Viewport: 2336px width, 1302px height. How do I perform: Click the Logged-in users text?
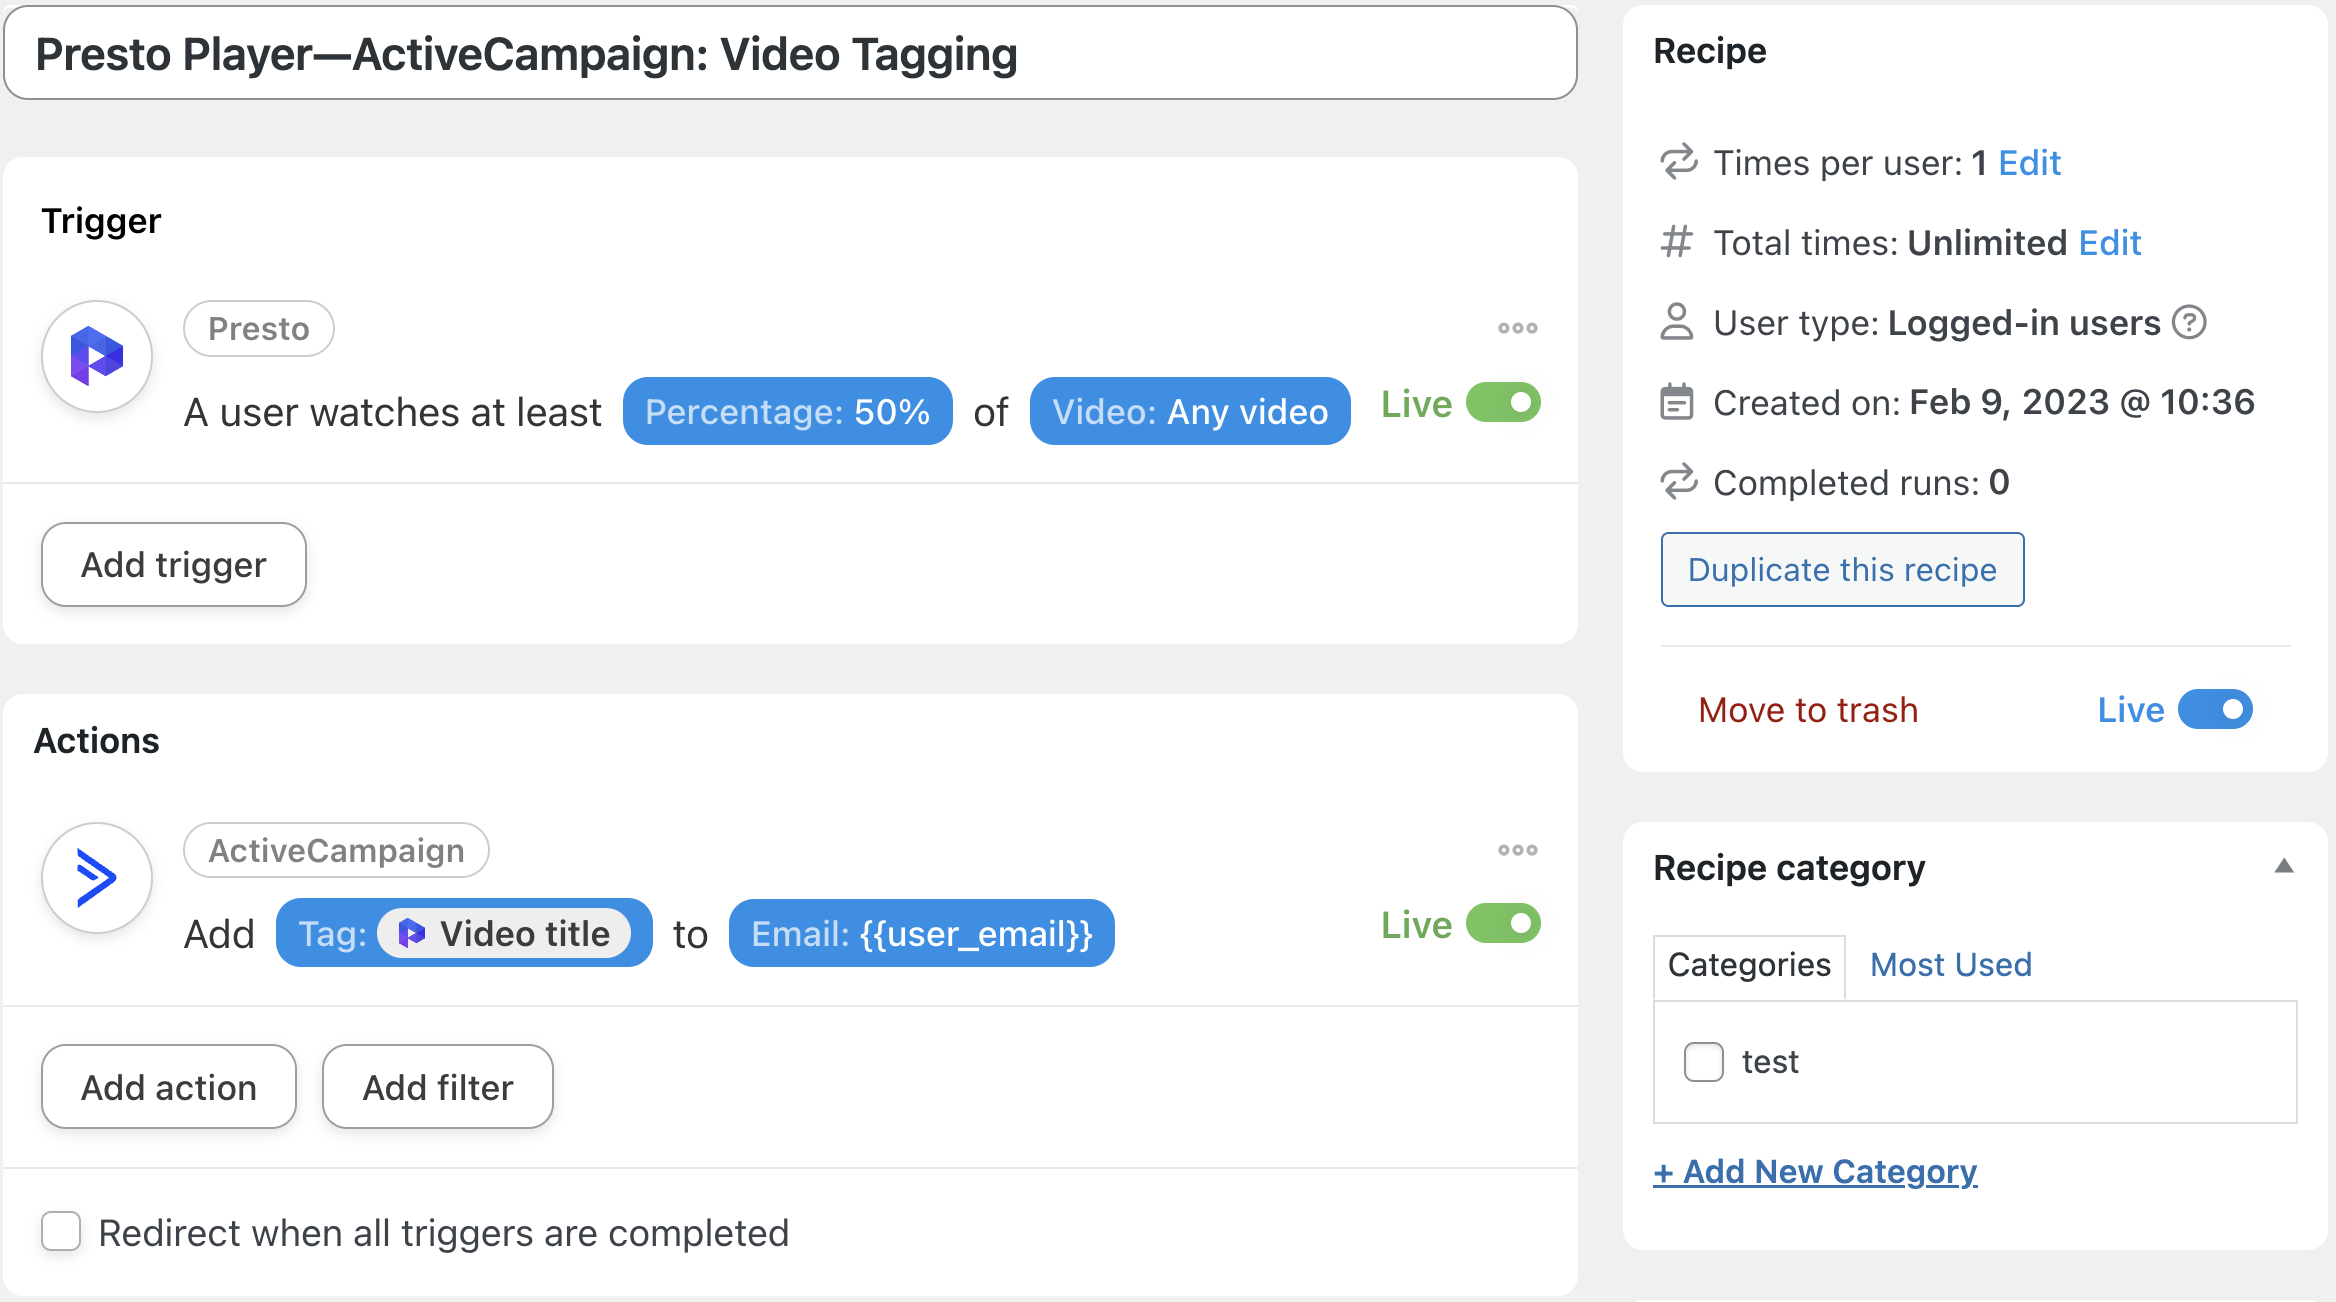2024,322
